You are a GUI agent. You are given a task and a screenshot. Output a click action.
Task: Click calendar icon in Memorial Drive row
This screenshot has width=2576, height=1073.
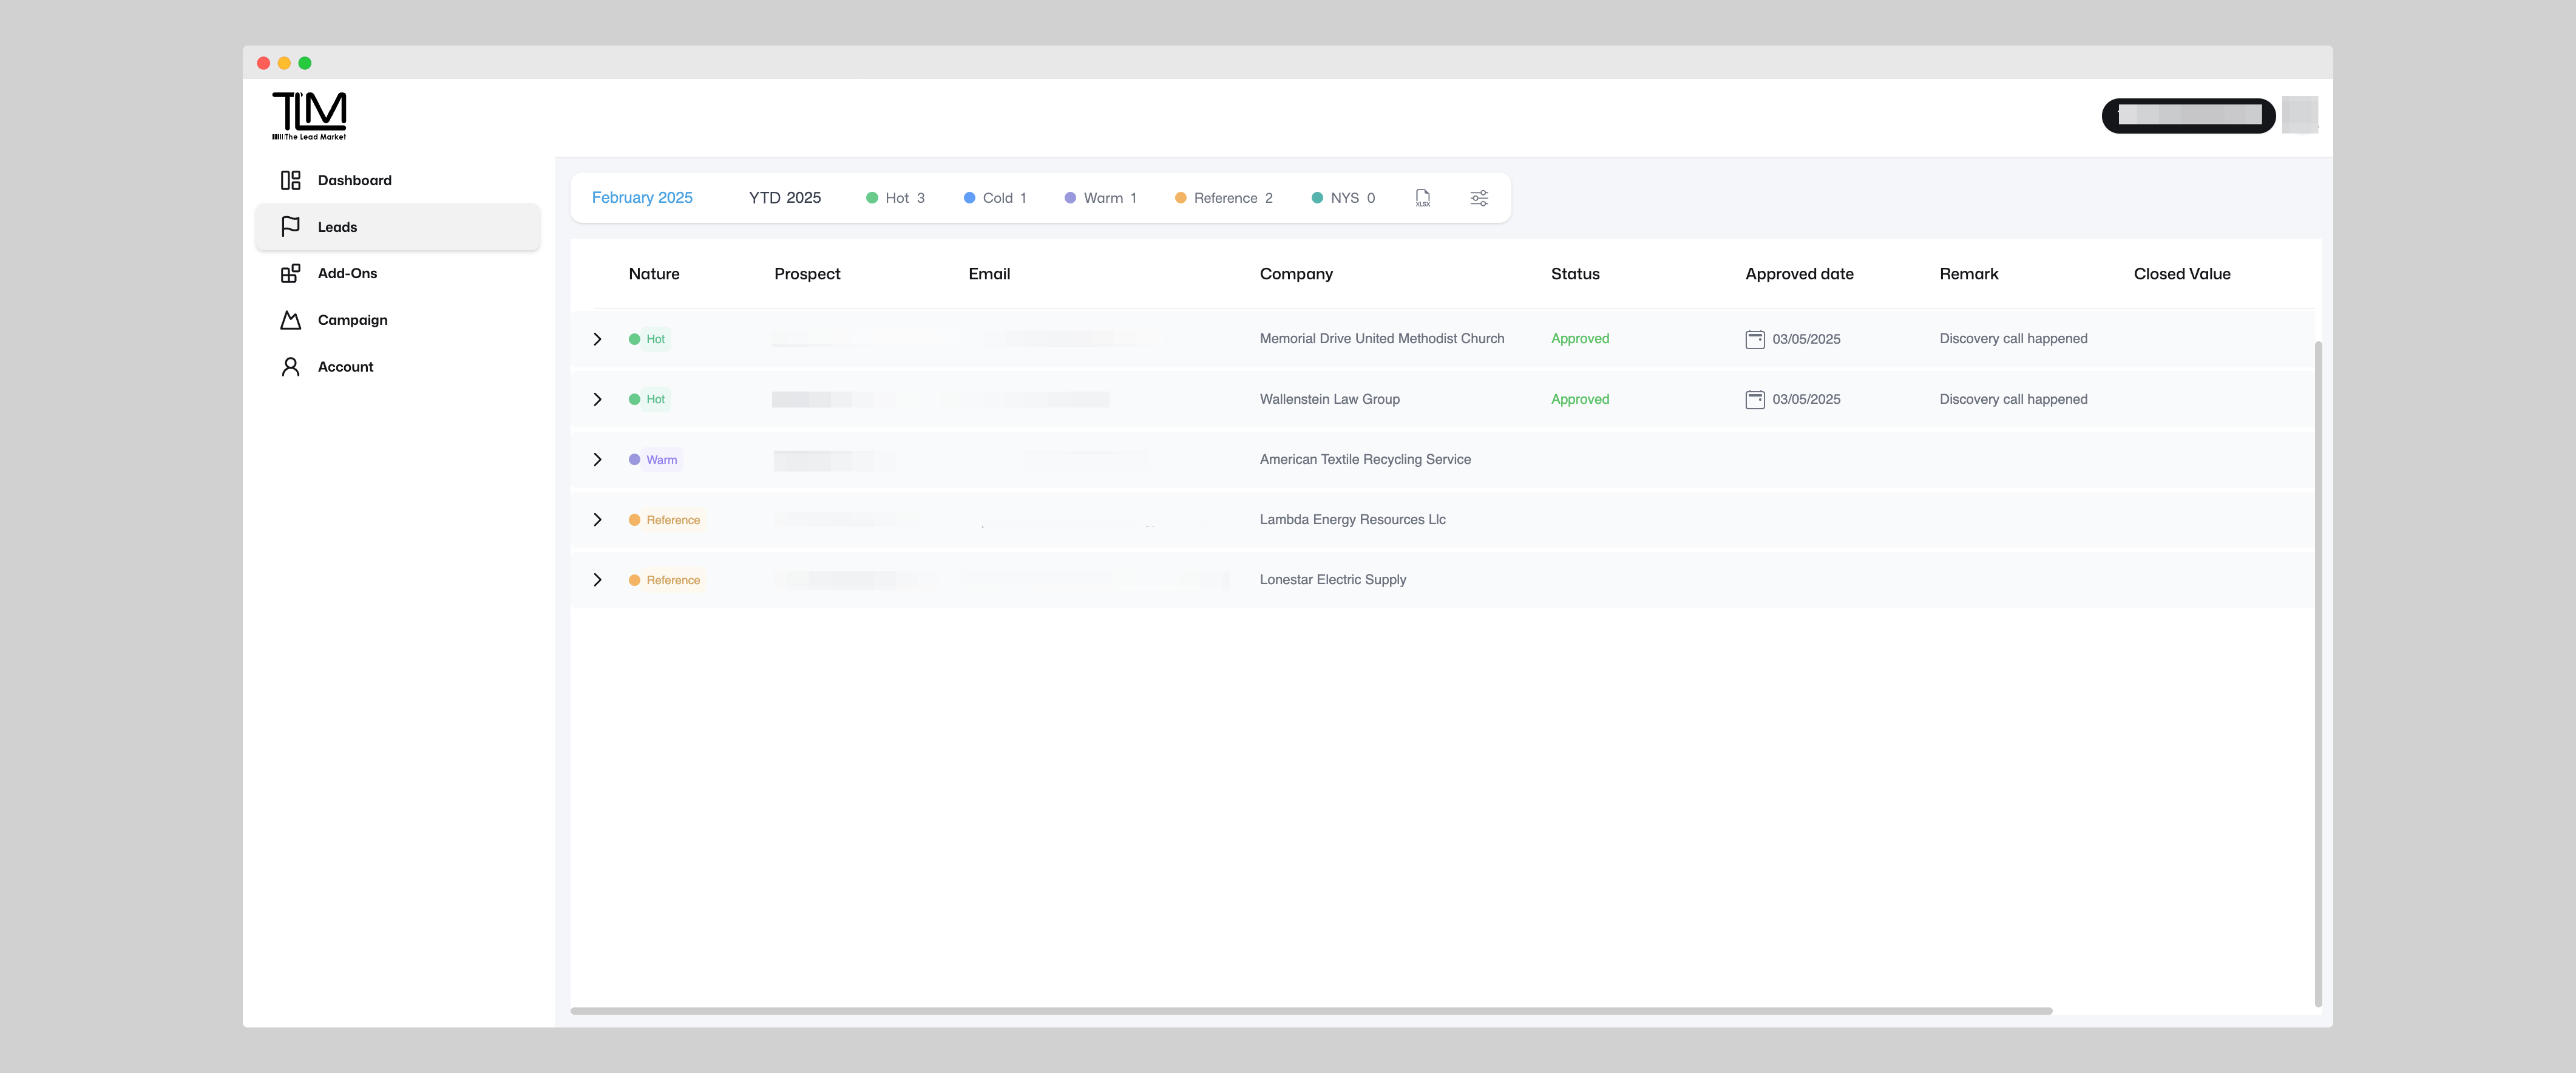pyautogui.click(x=1754, y=339)
